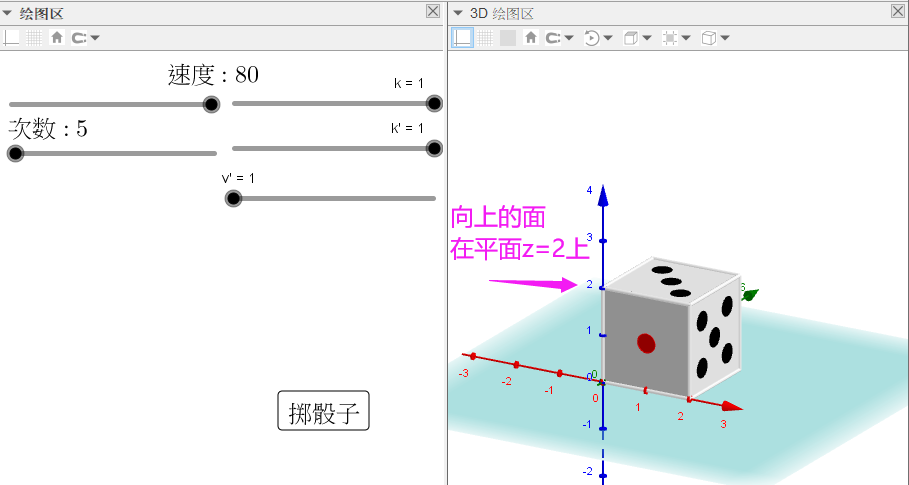Viewport: 909px width, 485px height.
Task: Toggle grid icon in 3D toolbar
Action: coord(485,38)
